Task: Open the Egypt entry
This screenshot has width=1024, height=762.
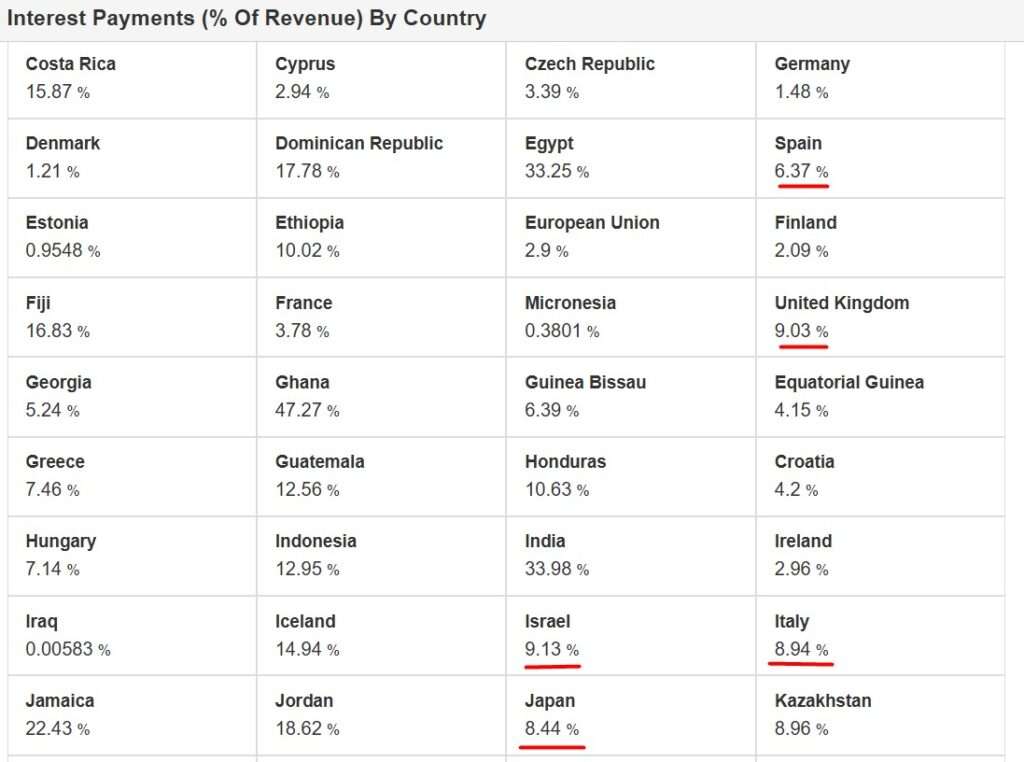Action: point(549,144)
